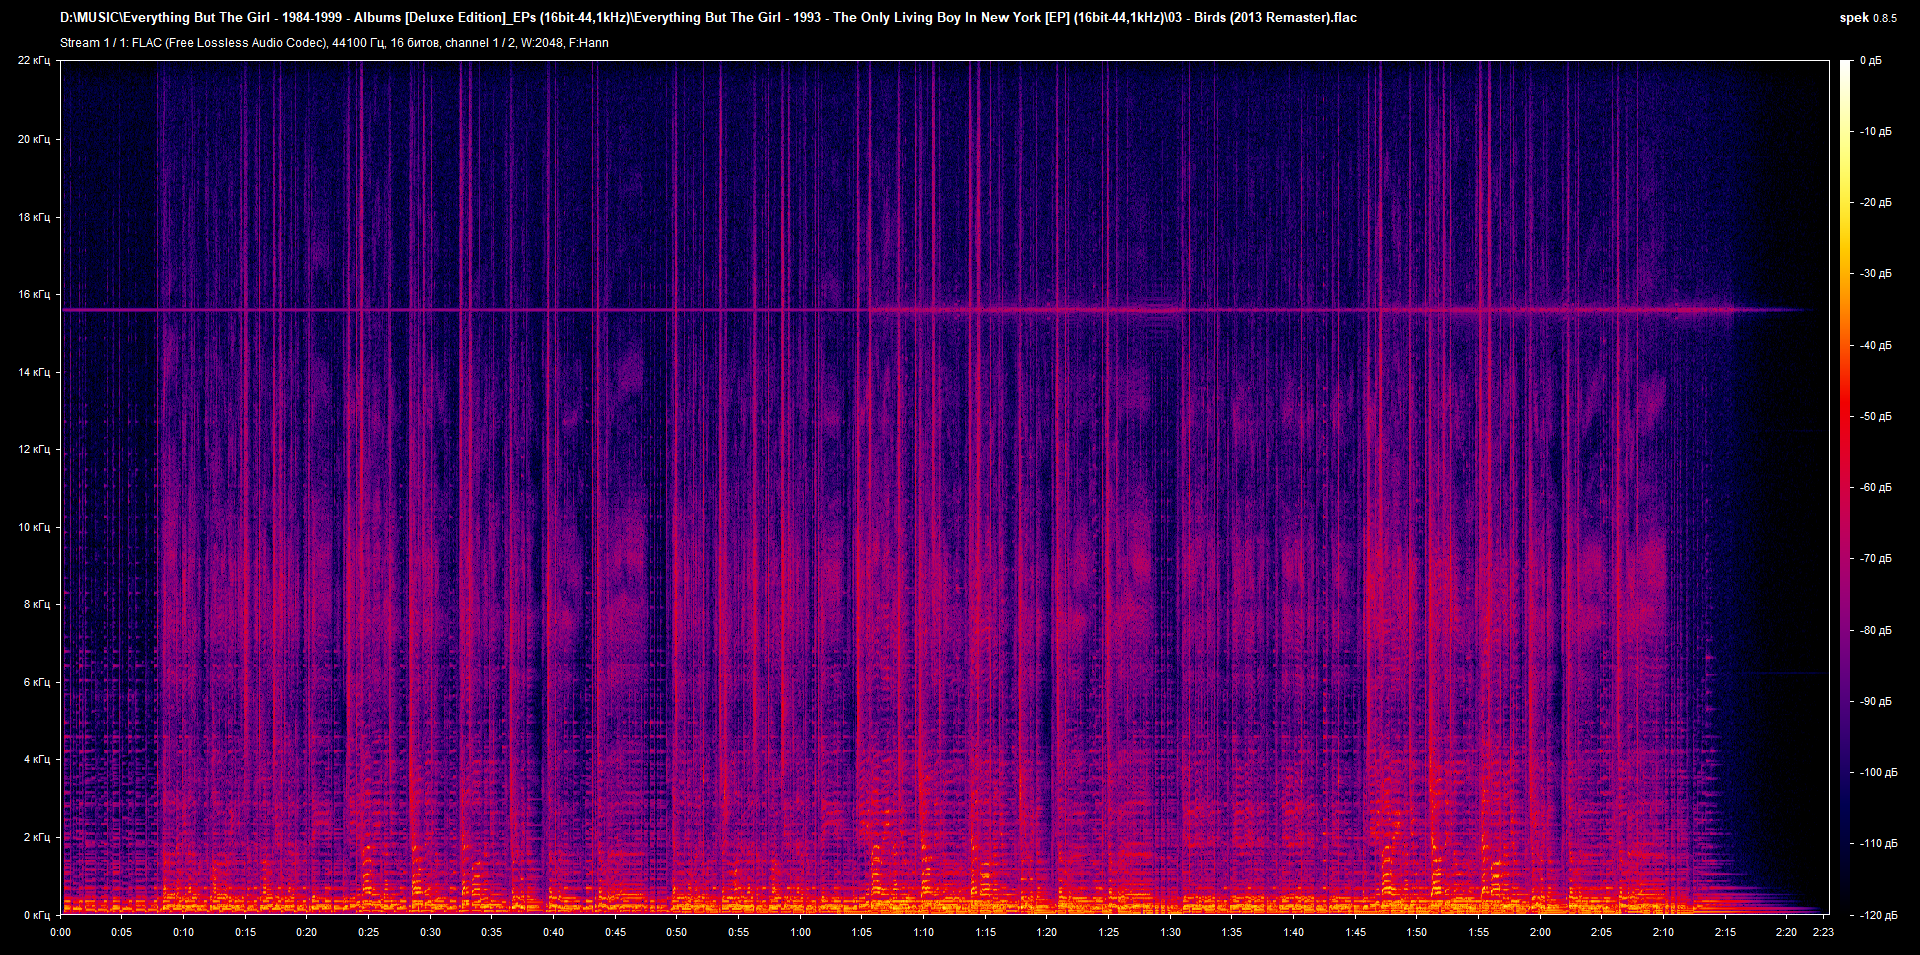Click the '1:10' time axis label
Viewport: 1920px width, 955px height.
click(924, 932)
